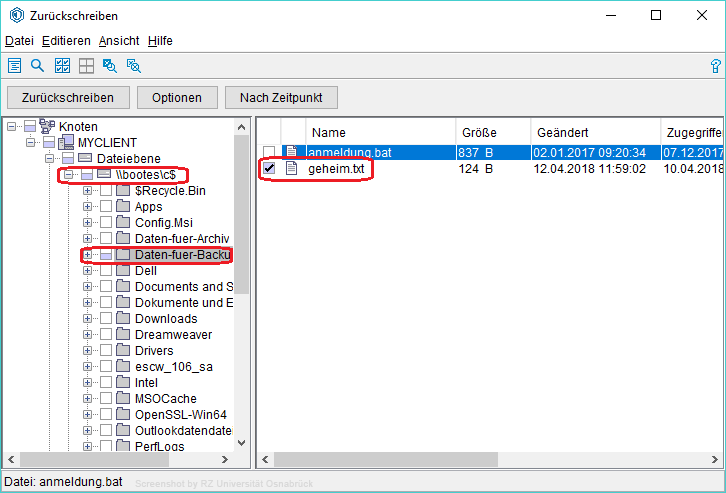
Task: Click the geheim.txt file icon
Action: pos(292,169)
